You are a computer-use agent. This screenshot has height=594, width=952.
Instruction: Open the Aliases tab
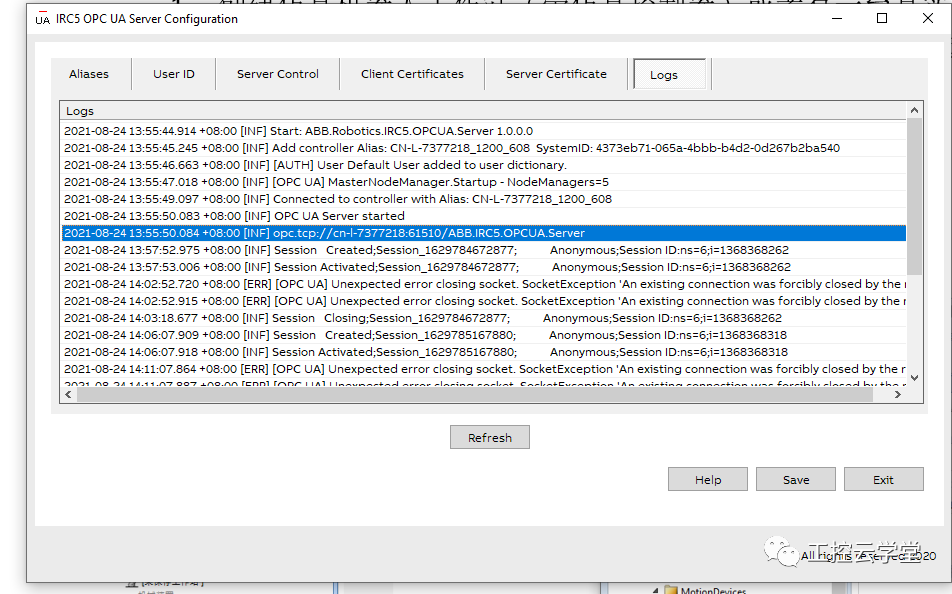tap(89, 74)
